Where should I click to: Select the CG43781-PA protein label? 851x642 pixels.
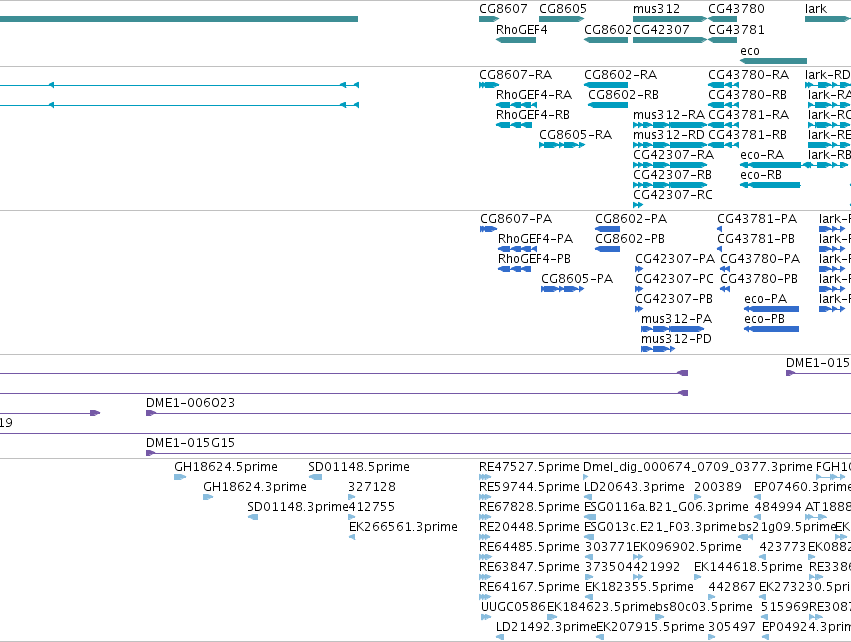757,219
